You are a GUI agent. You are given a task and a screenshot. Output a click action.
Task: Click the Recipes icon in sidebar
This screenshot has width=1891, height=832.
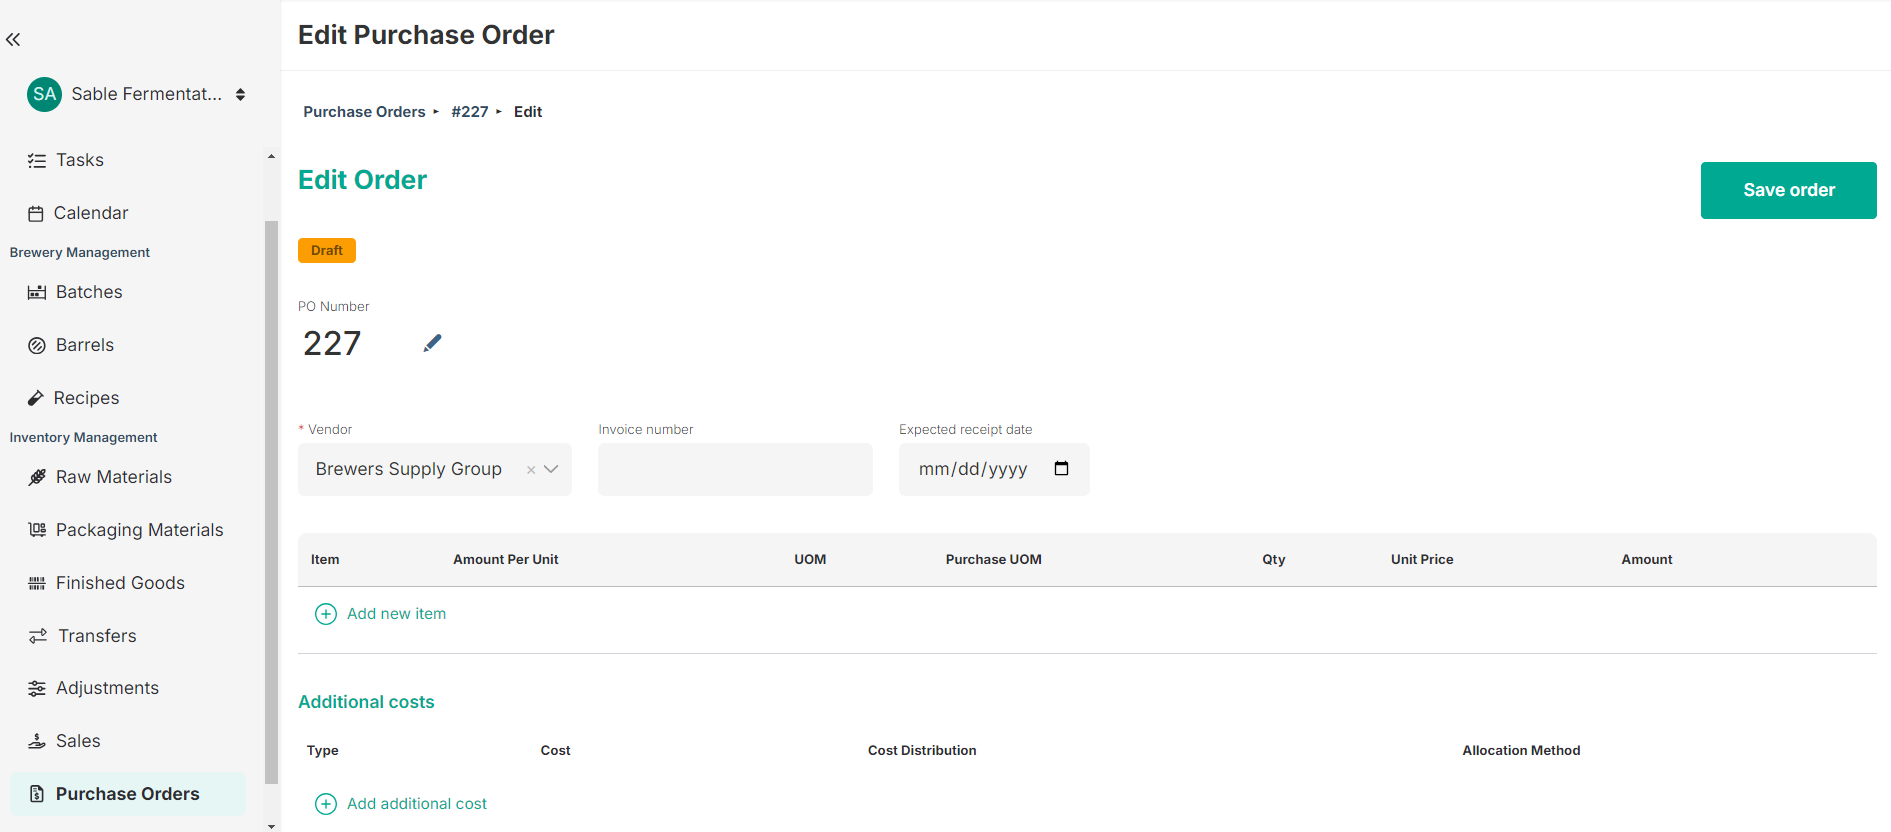click(x=36, y=399)
